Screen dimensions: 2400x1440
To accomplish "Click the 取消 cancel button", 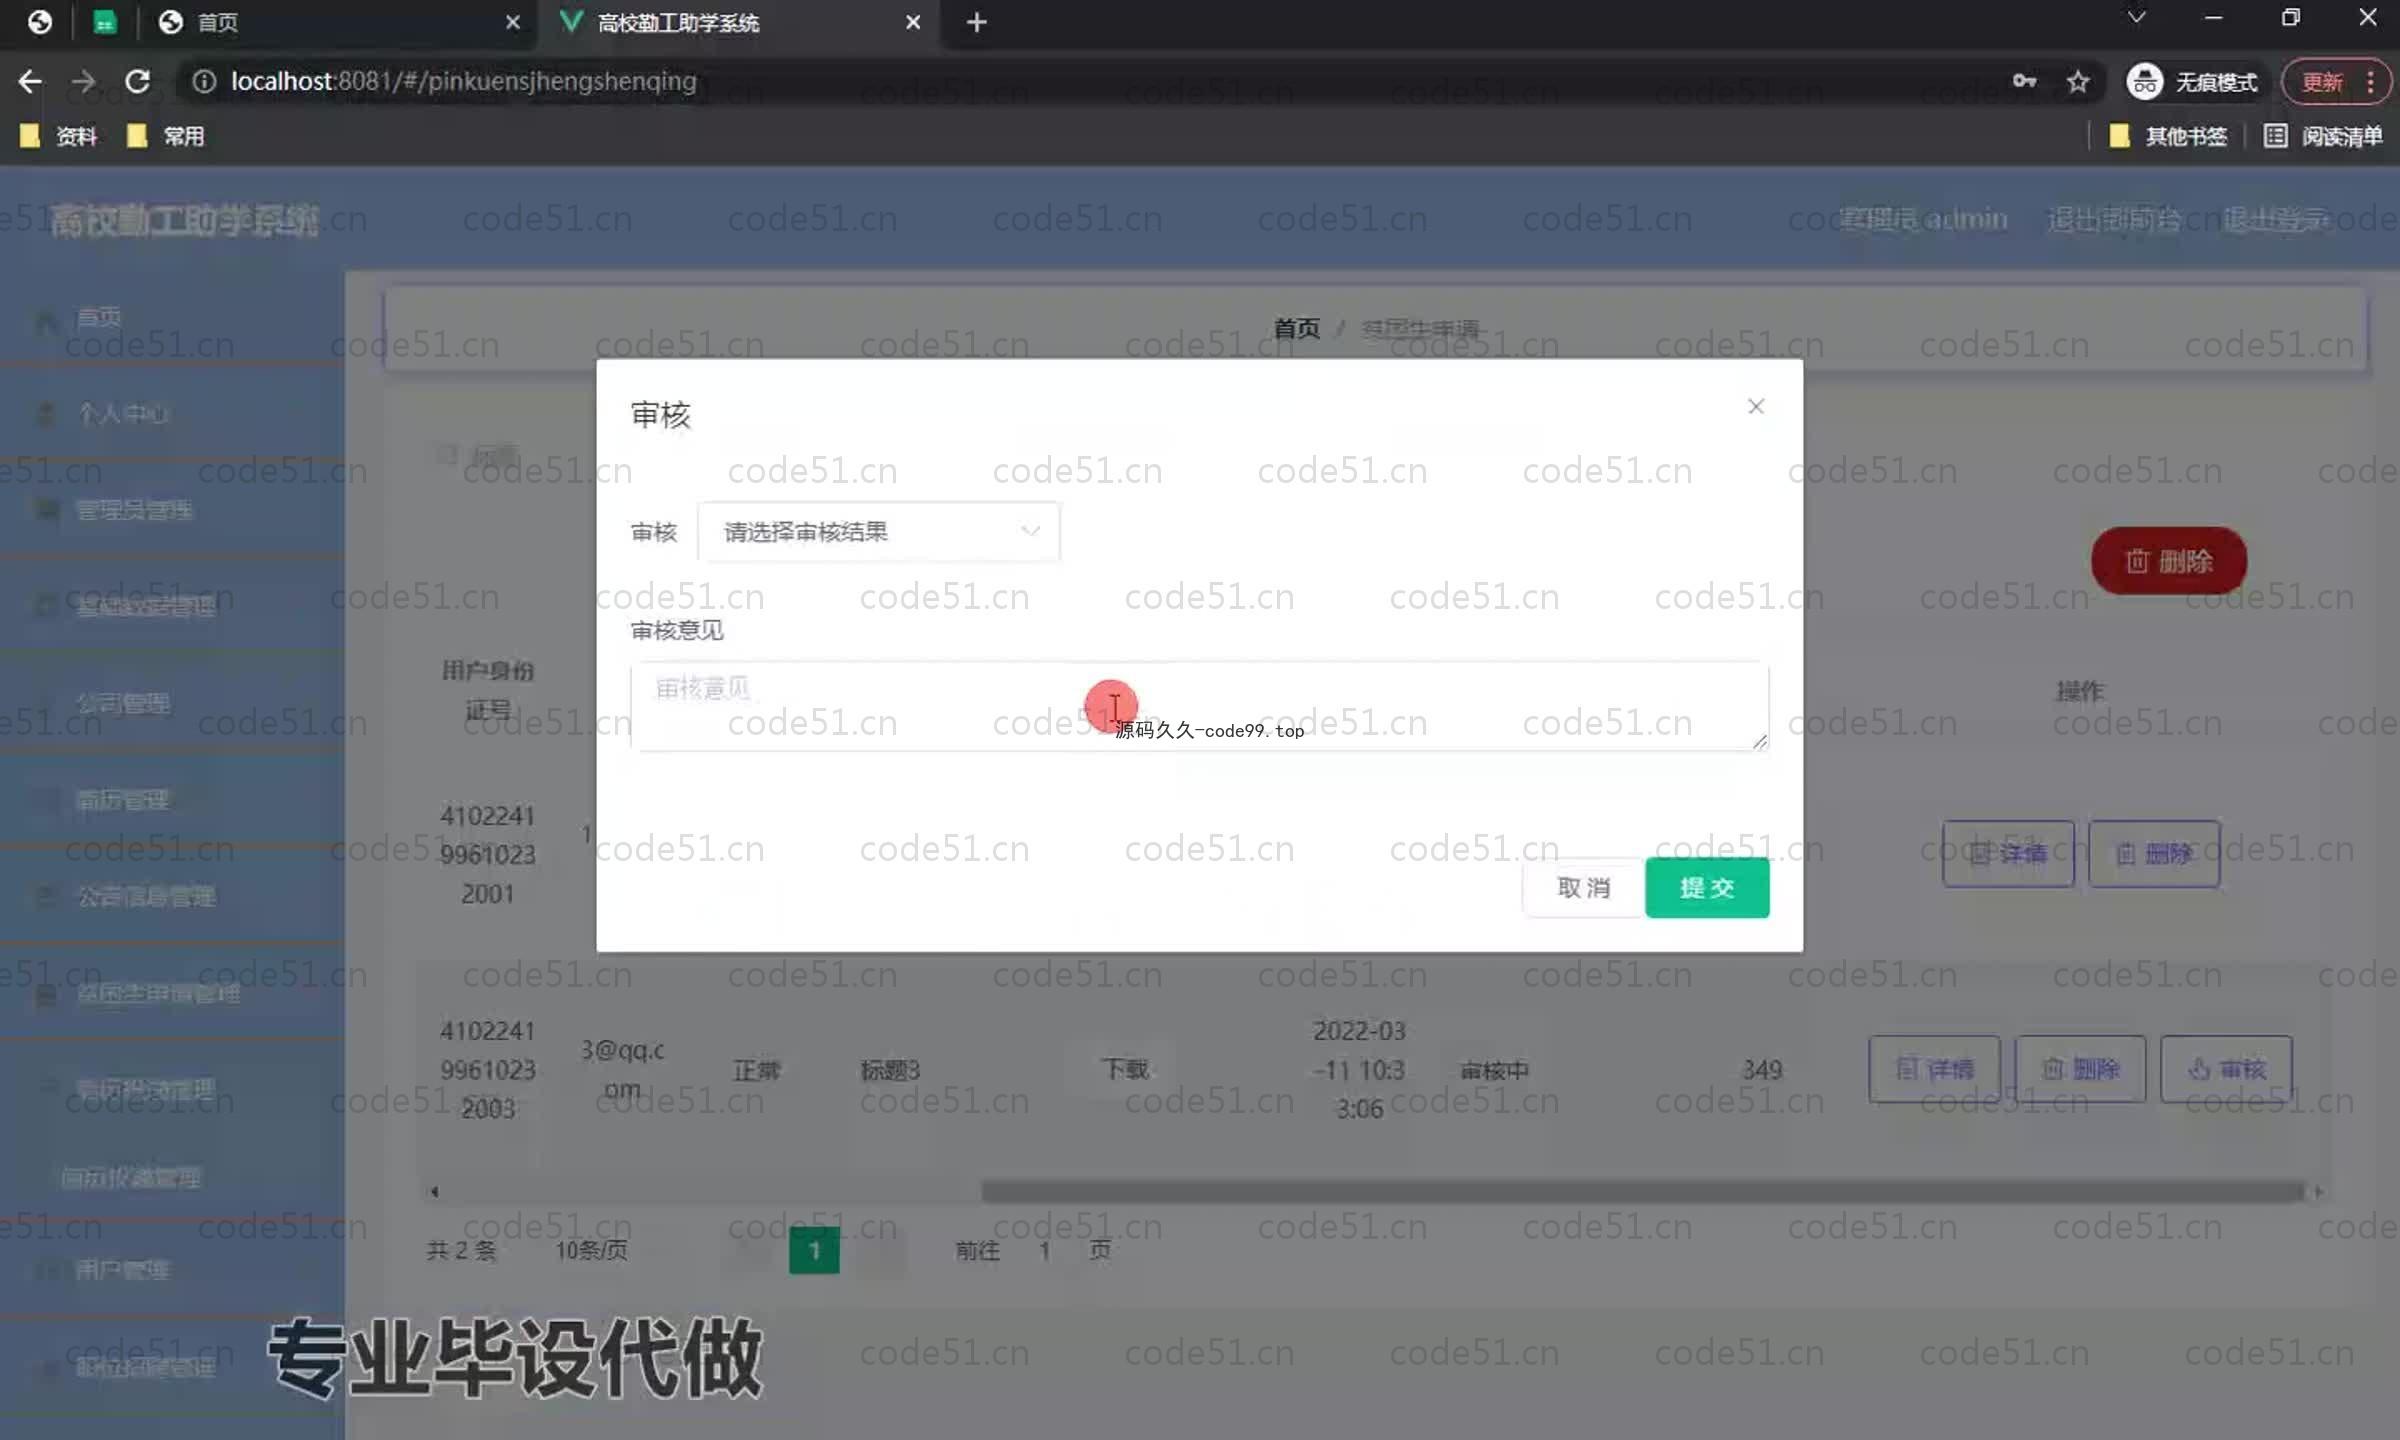I will click(x=1583, y=887).
